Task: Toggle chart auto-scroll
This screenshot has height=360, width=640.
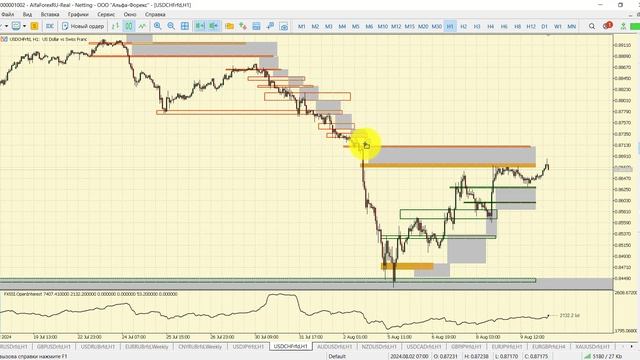Action: point(200,26)
